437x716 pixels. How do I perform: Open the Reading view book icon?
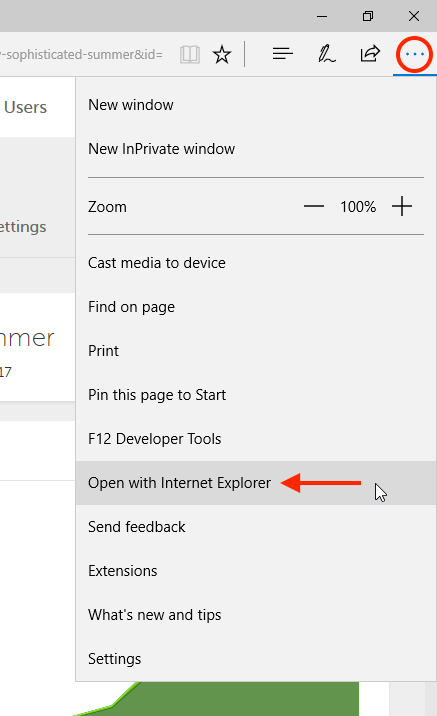tap(190, 55)
